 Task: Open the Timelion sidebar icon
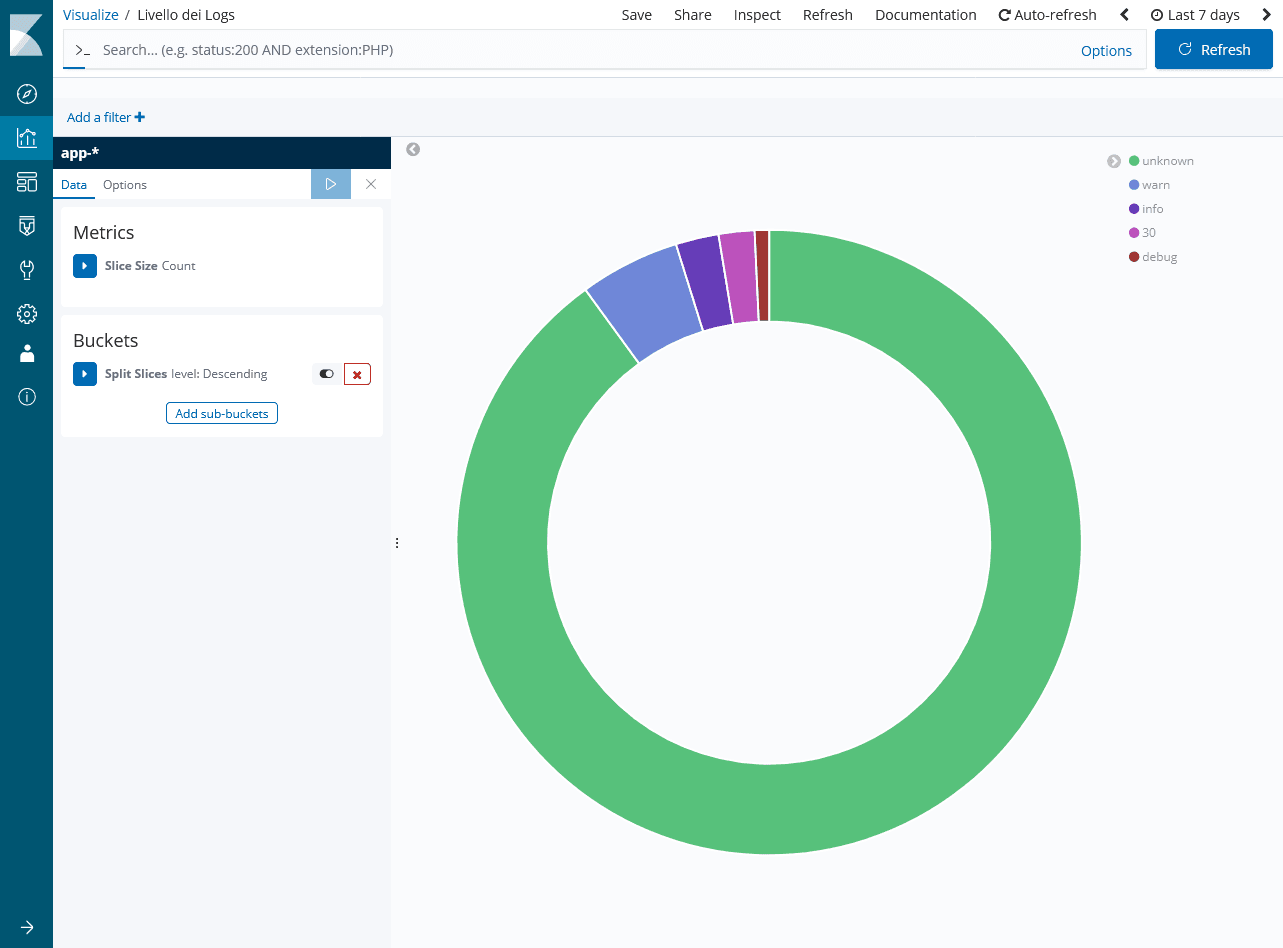click(x=27, y=226)
